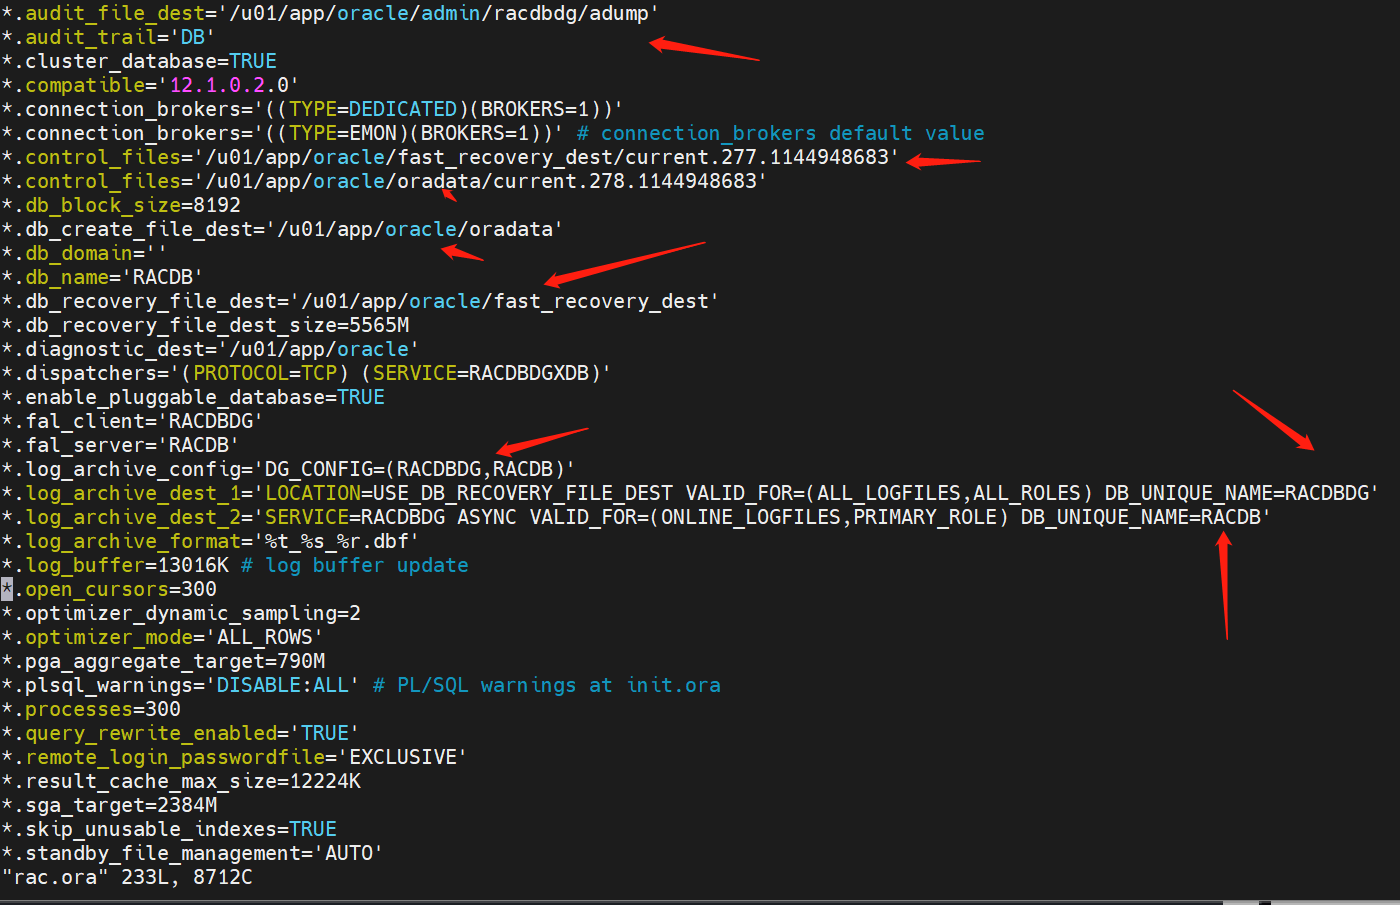Click the log_archive_dest_2 parameter line
The height and width of the screenshot is (905, 1400).
(x=636, y=517)
